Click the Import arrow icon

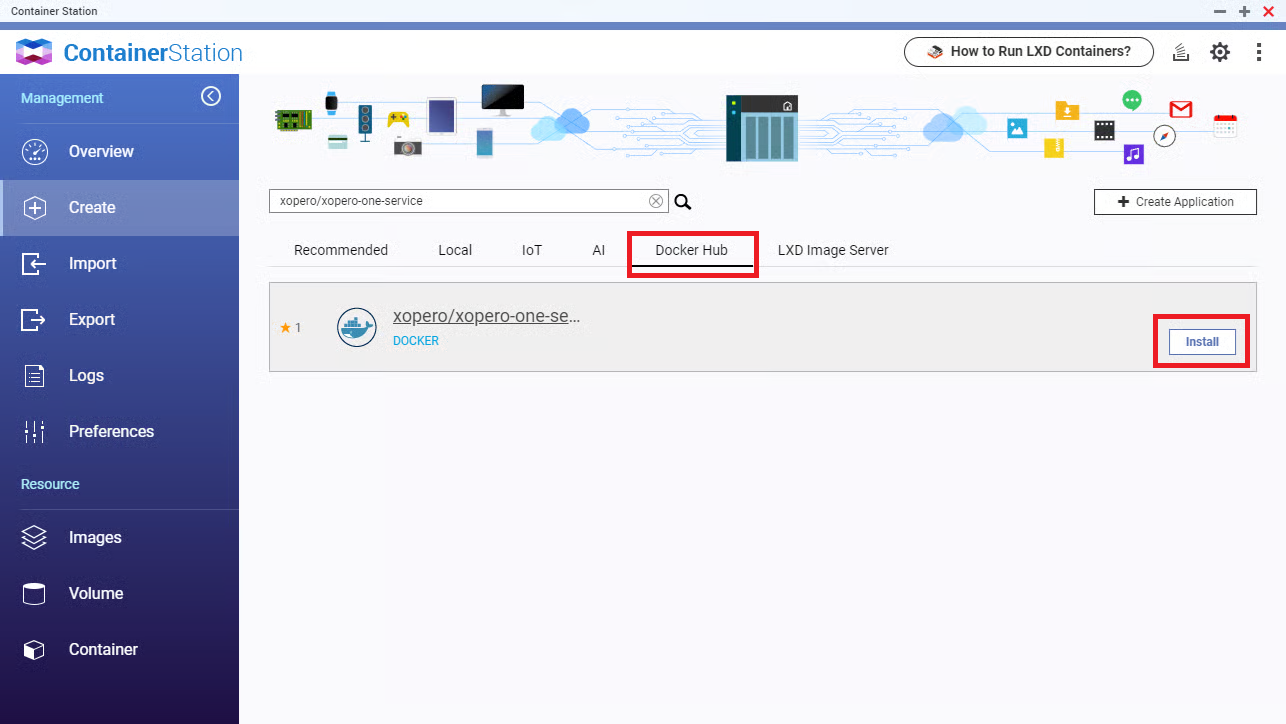click(34, 264)
